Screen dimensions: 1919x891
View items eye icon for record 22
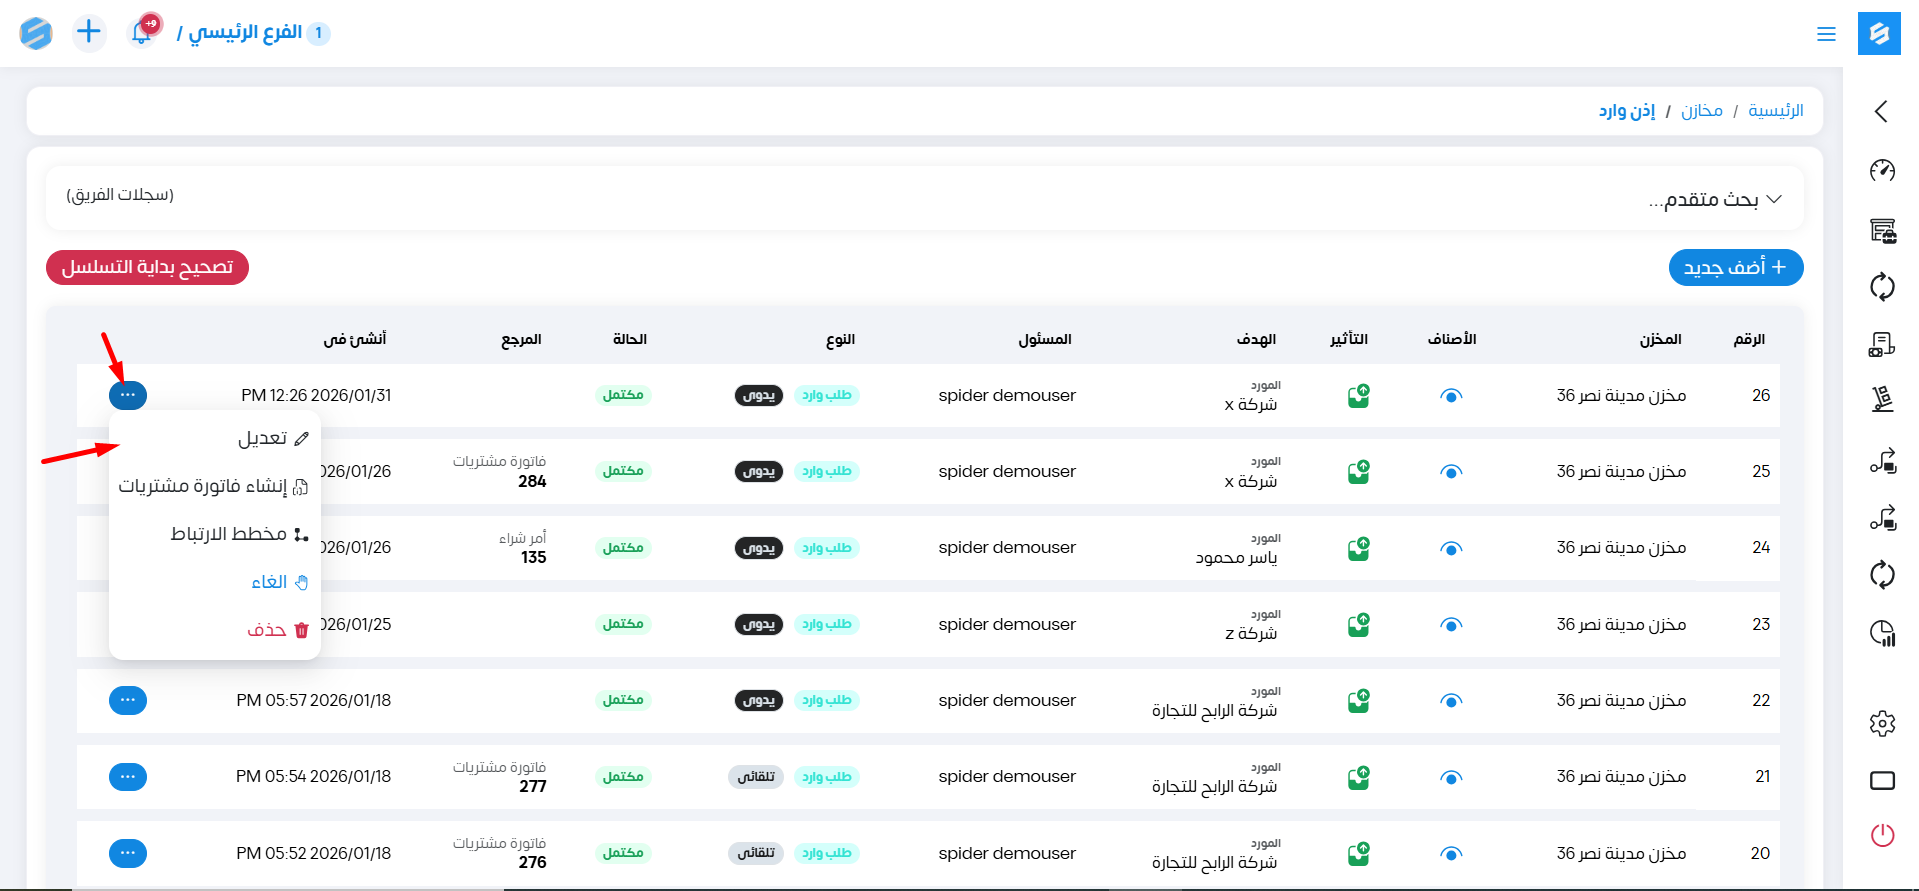pyautogui.click(x=1451, y=701)
